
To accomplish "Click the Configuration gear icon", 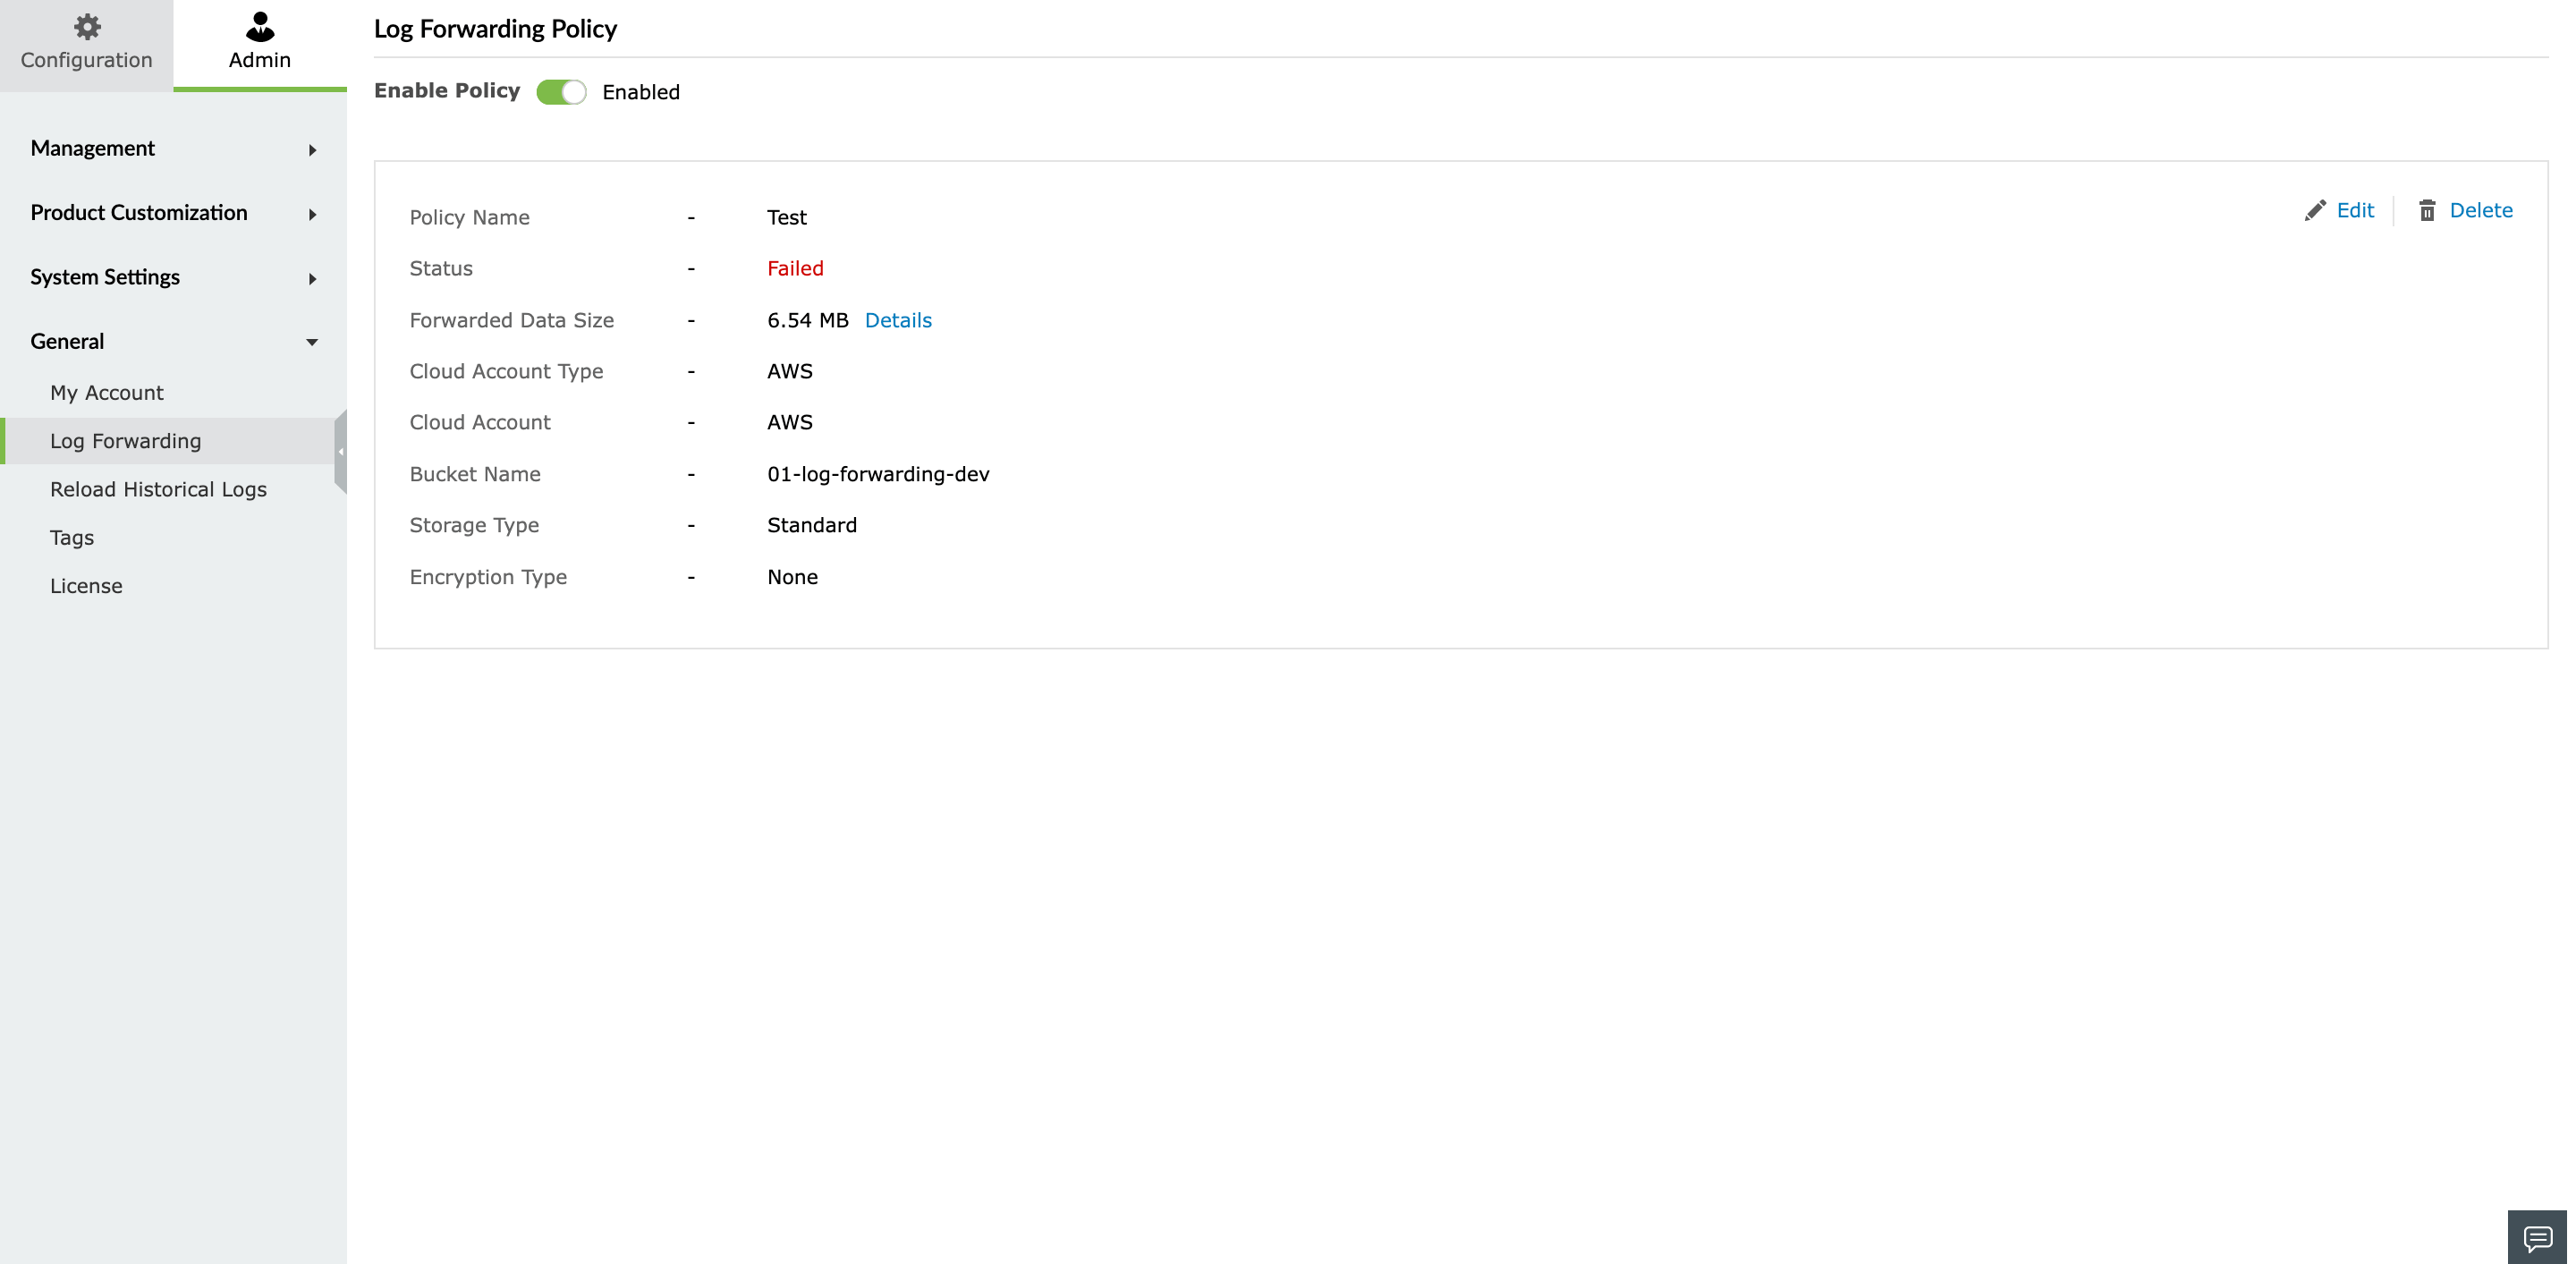I will click(x=87, y=27).
